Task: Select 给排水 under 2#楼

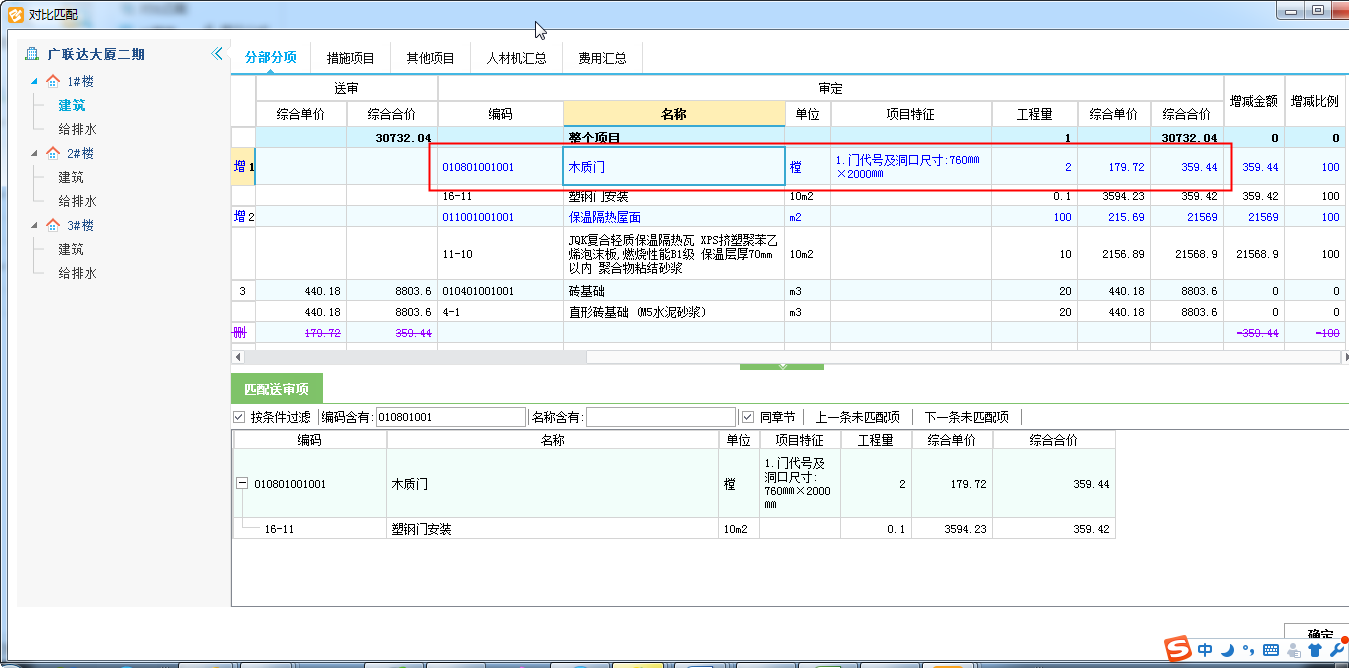Action: tap(77, 201)
